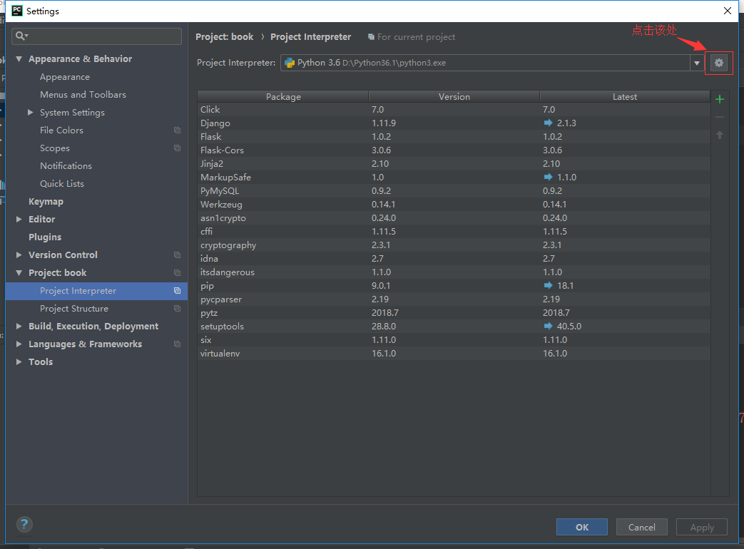Image resolution: width=744 pixels, height=549 pixels.
Task: Click the Apply button
Action: click(702, 527)
